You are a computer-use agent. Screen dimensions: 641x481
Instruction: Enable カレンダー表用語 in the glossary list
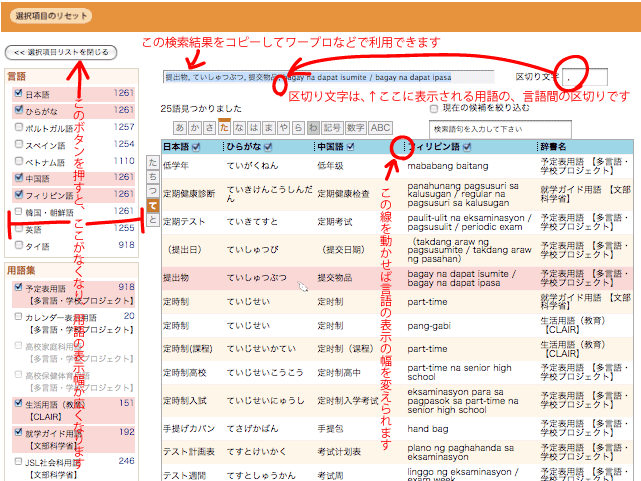[x=18, y=316]
